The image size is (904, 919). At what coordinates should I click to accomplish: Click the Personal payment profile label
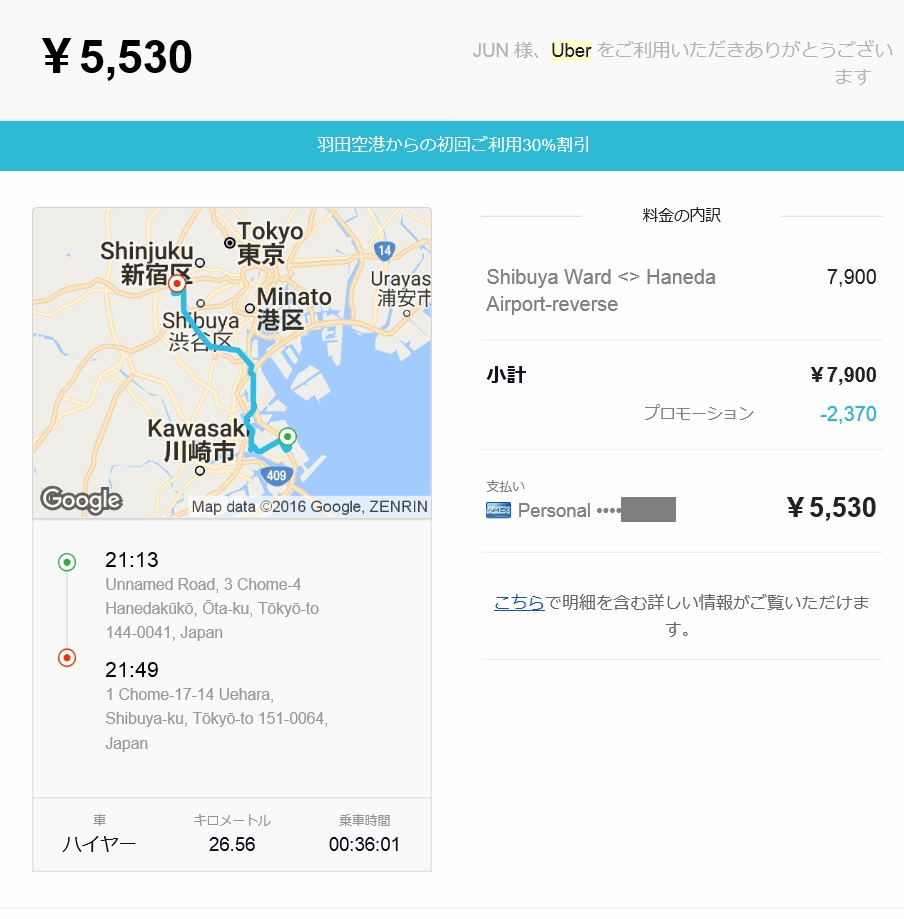pyautogui.click(x=554, y=510)
